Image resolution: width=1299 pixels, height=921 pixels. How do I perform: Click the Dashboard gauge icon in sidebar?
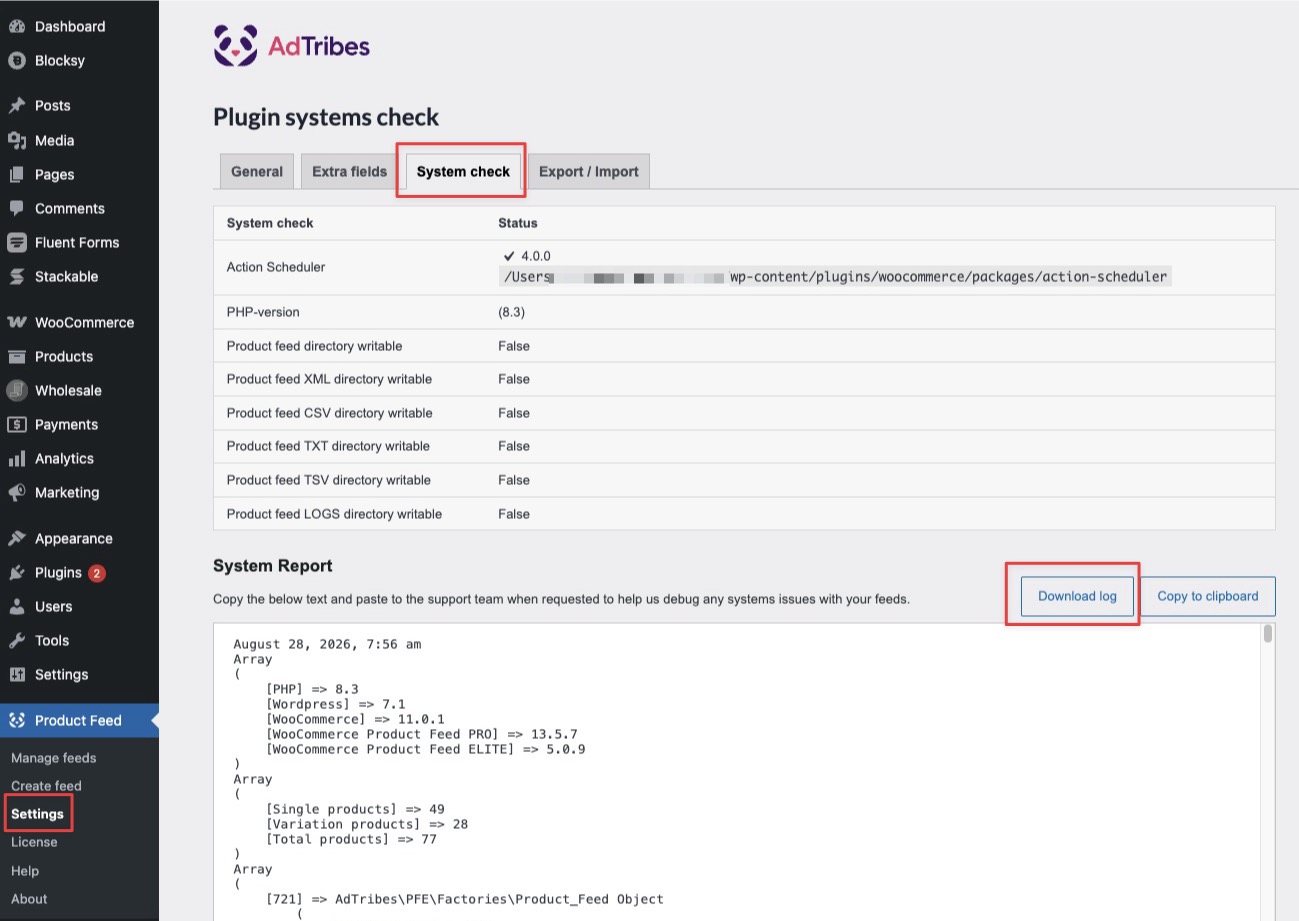click(x=16, y=26)
